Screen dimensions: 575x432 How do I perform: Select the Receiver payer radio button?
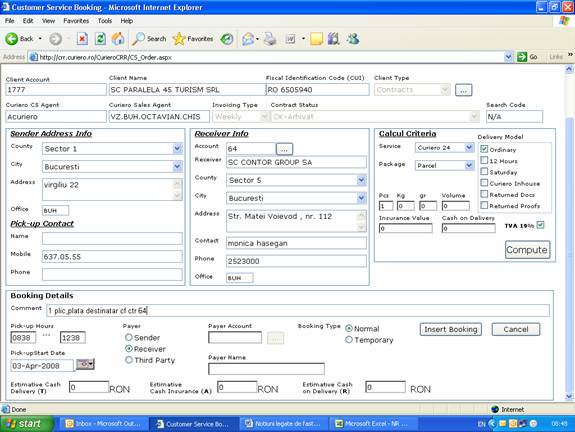(x=129, y=348)
